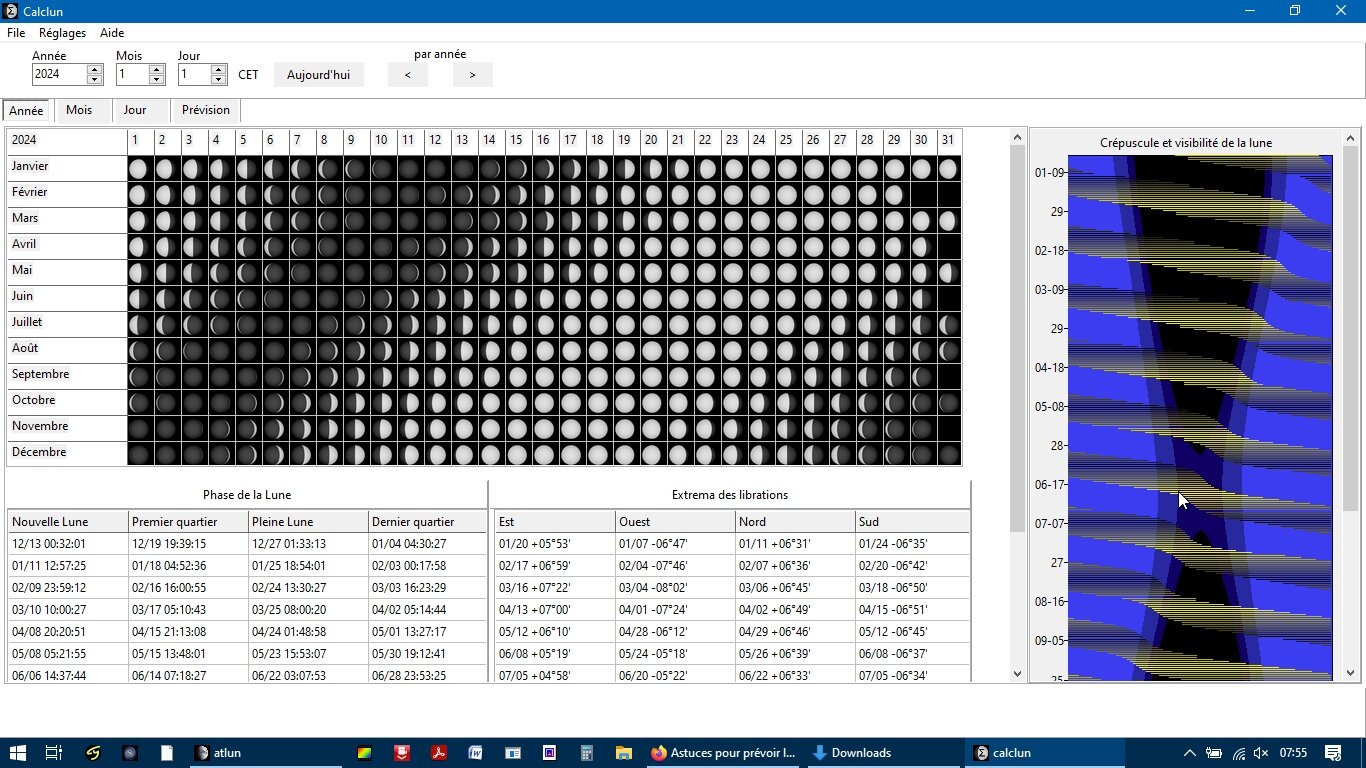Click scroll-down arrow of twilight chart panel

click(x=1351, y=674)
